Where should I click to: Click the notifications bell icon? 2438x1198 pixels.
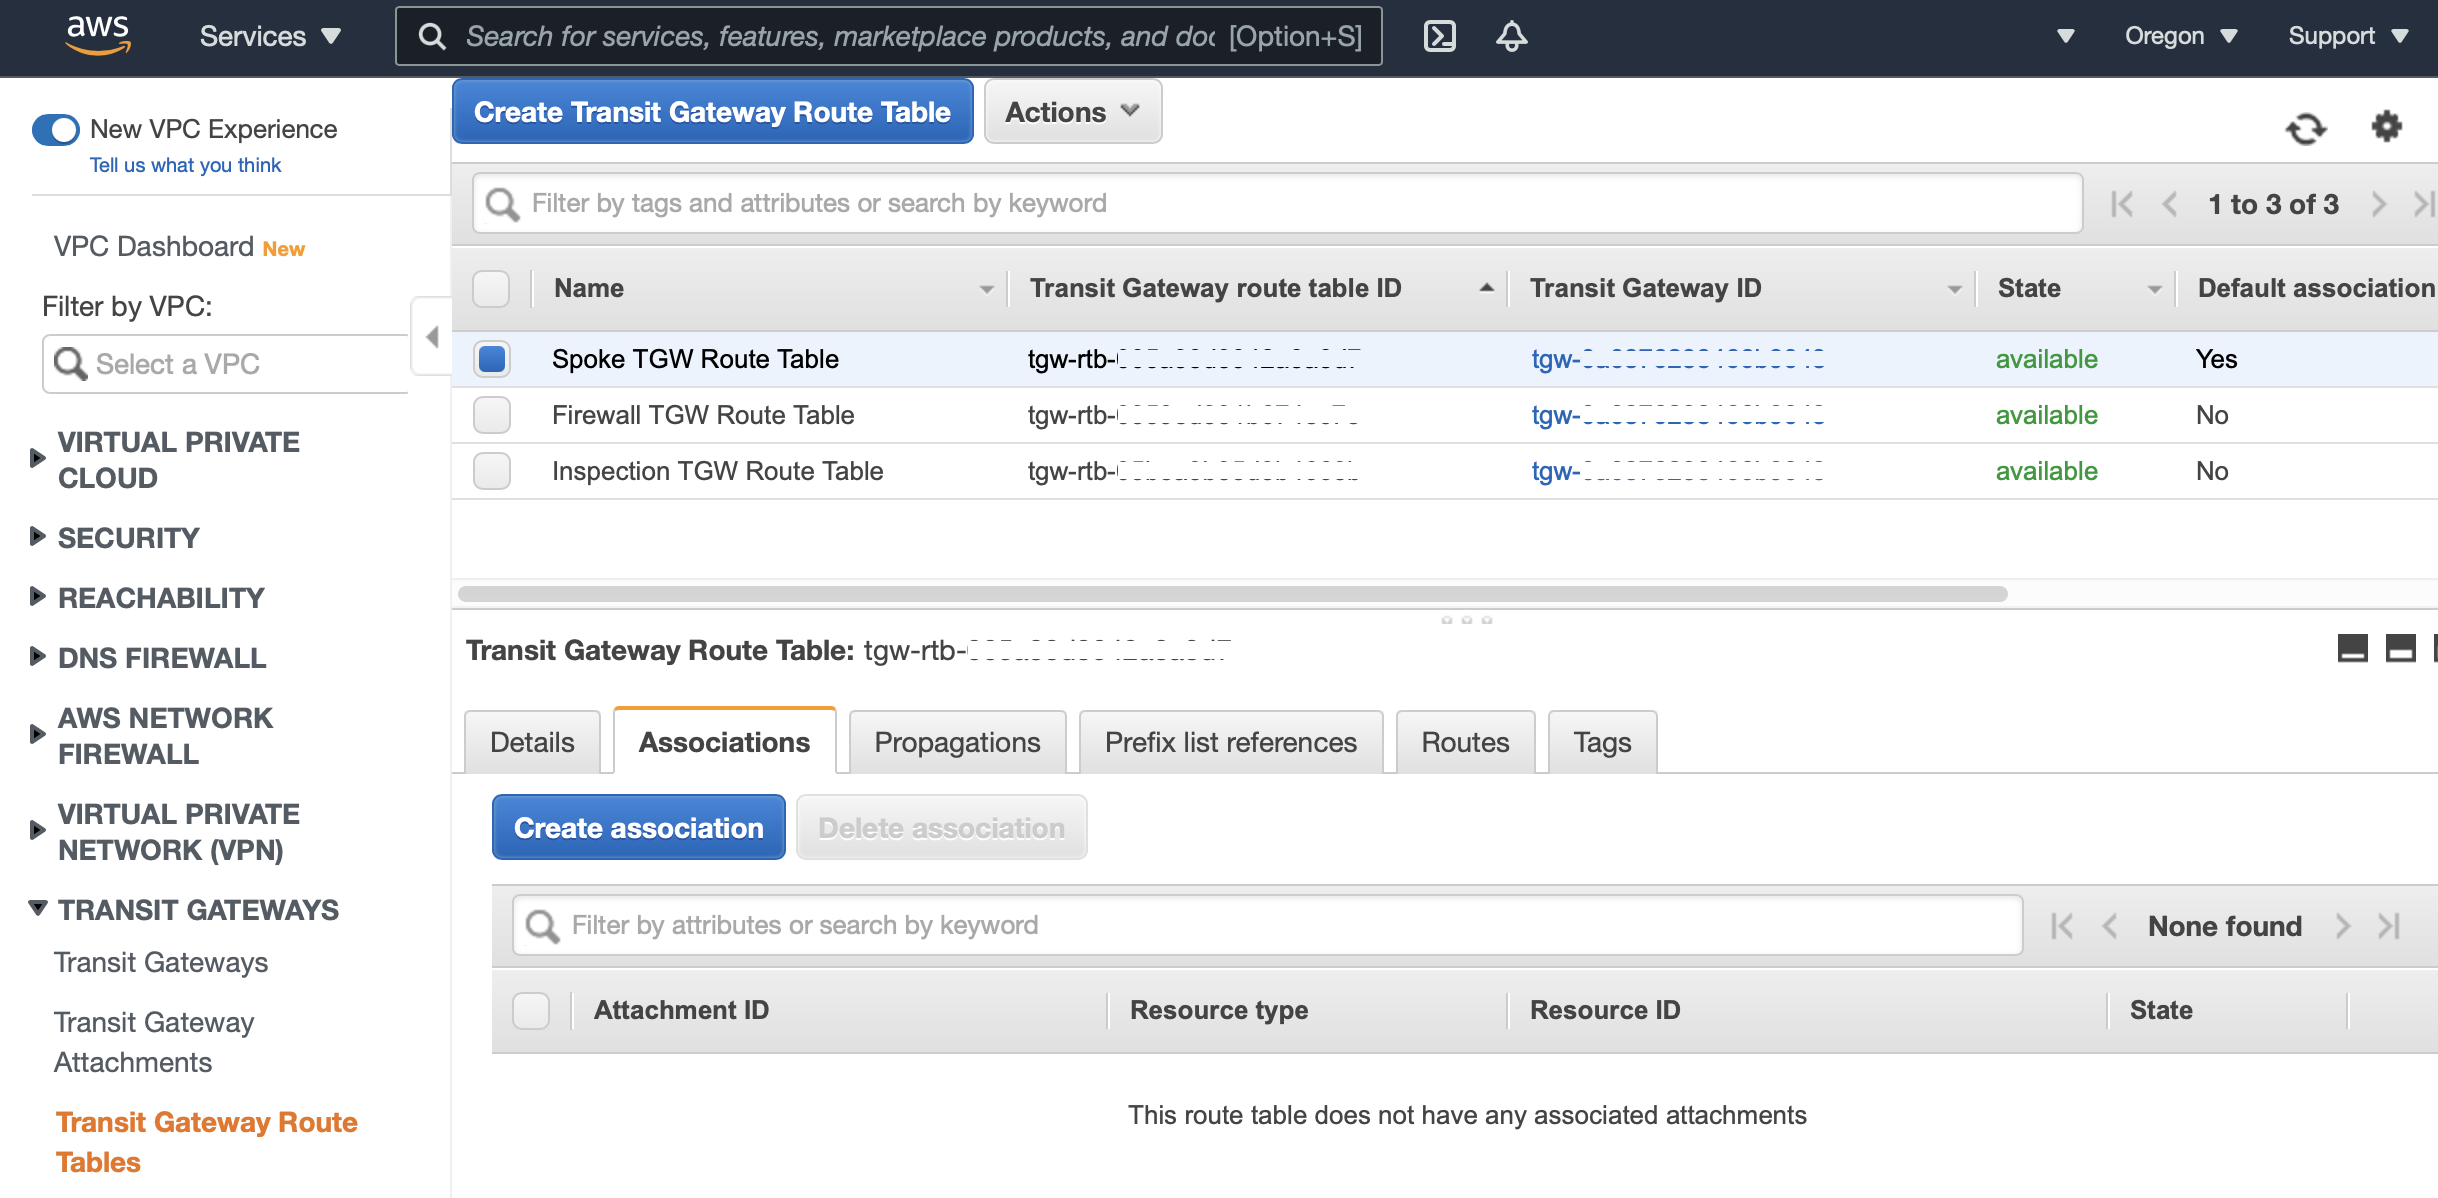point(1511,36)
